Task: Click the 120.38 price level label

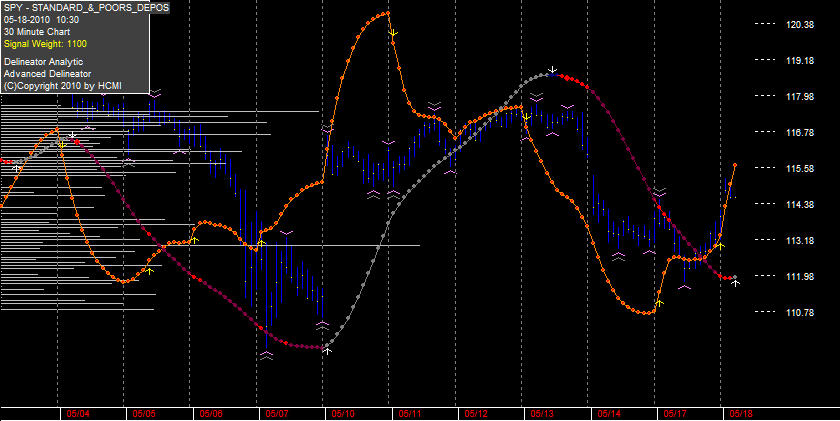Action: [x=800, y=24]
